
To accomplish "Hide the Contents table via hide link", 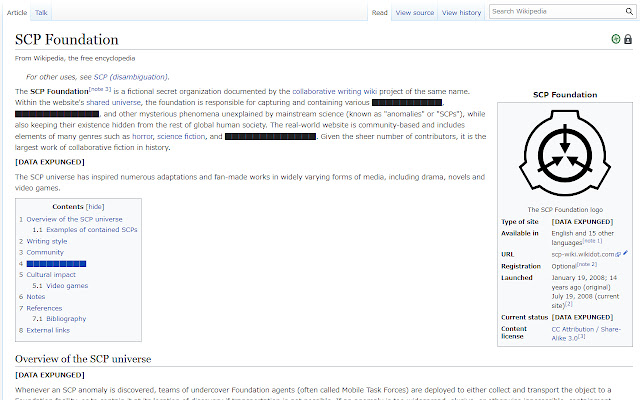I will (x=95, y=207).
